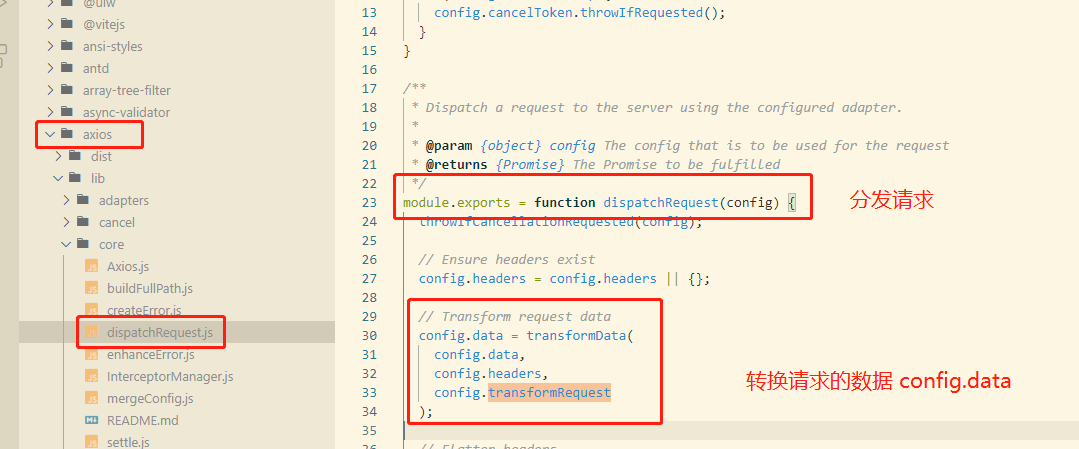Select dispatchRequest.js file
1079x449 pixels.
(160, 333)
